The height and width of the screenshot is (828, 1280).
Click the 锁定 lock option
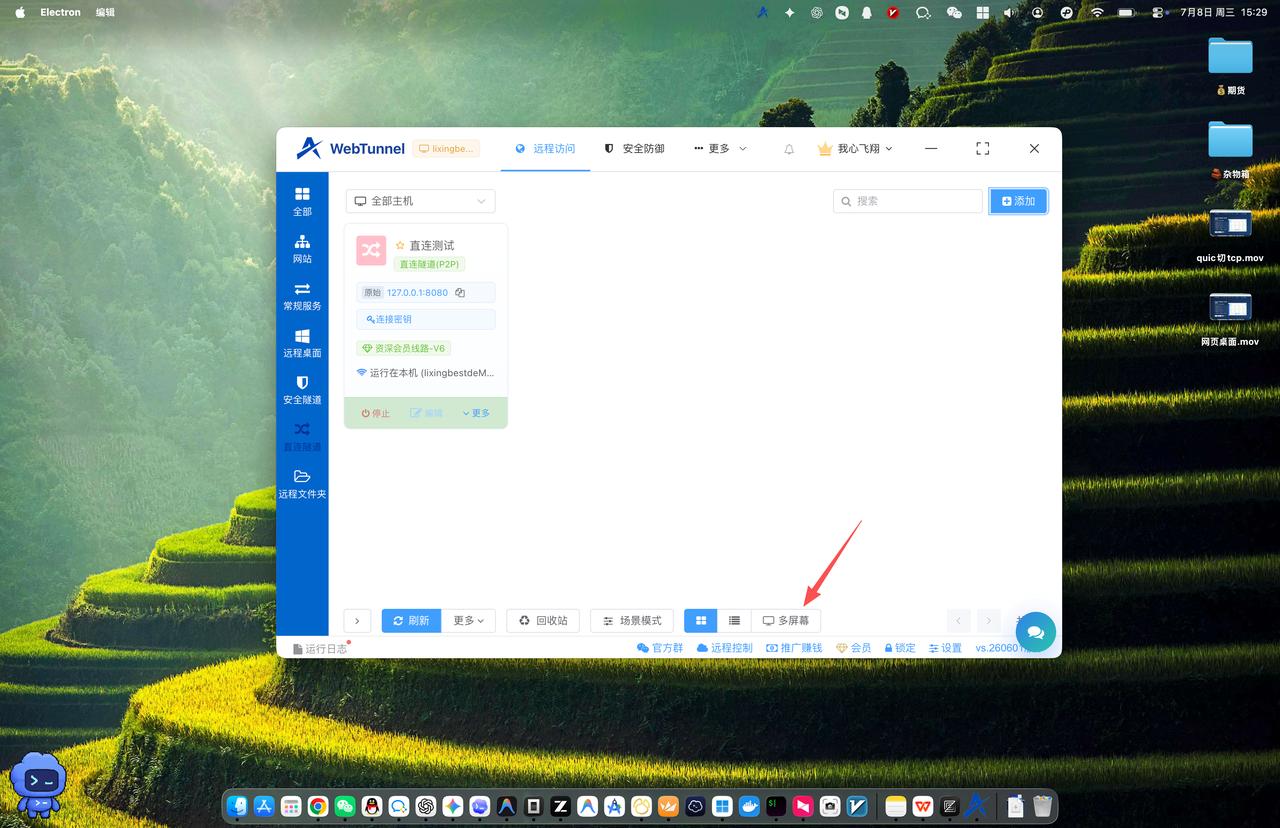[900, 648]
